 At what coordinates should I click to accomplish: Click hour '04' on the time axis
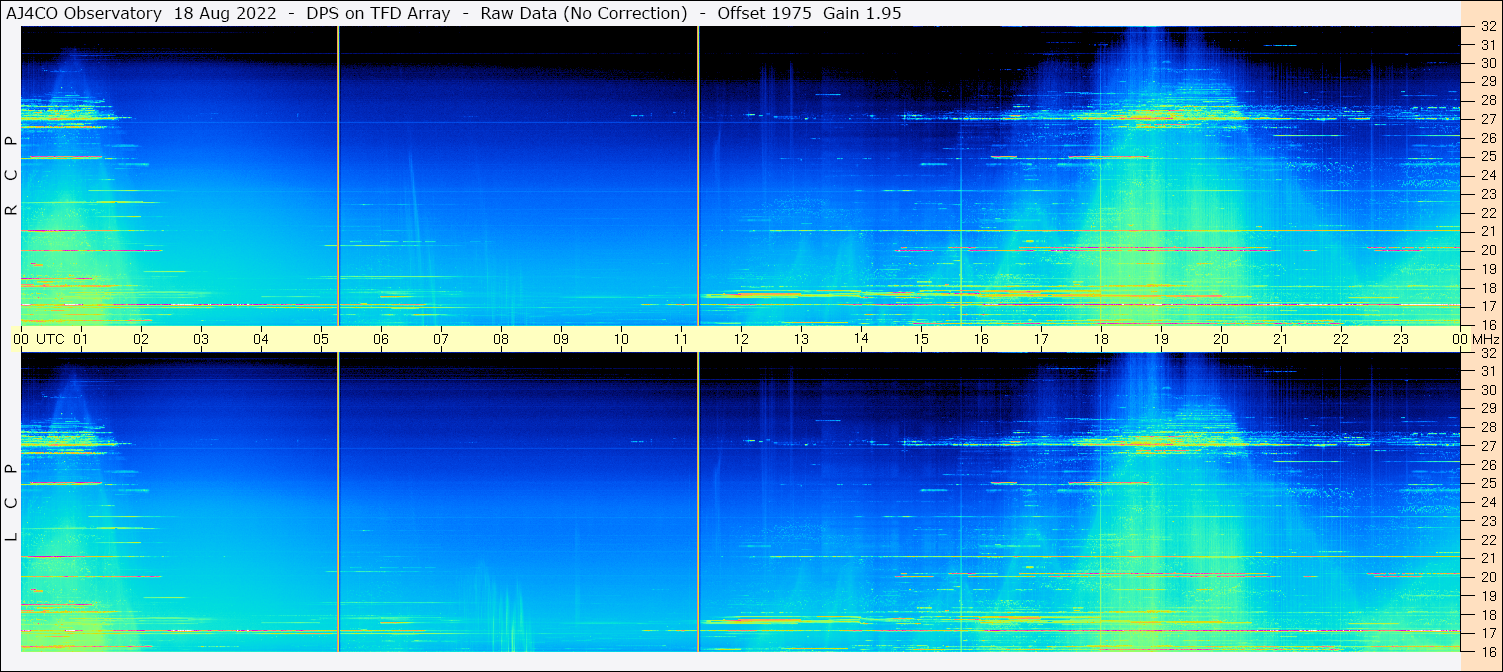(261, 339)
